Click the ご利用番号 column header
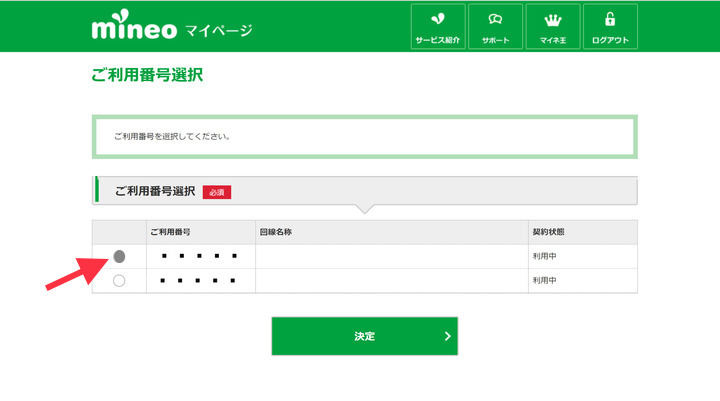The image size is (720, 401). (171, 232)
